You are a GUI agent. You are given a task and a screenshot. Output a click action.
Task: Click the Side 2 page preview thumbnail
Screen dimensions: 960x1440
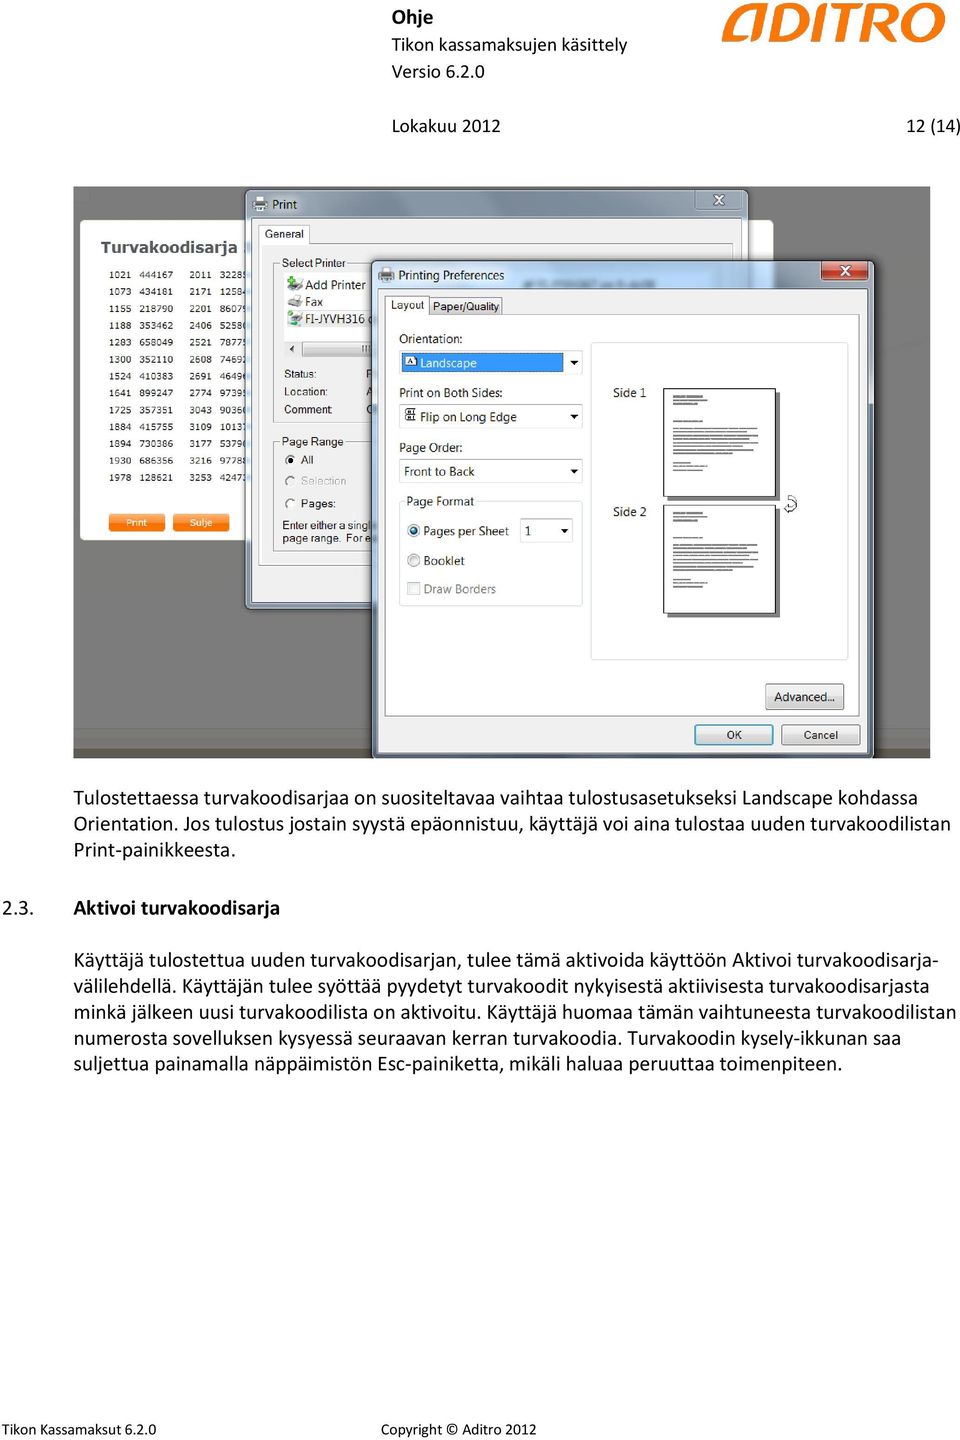(x=720, y=559)
